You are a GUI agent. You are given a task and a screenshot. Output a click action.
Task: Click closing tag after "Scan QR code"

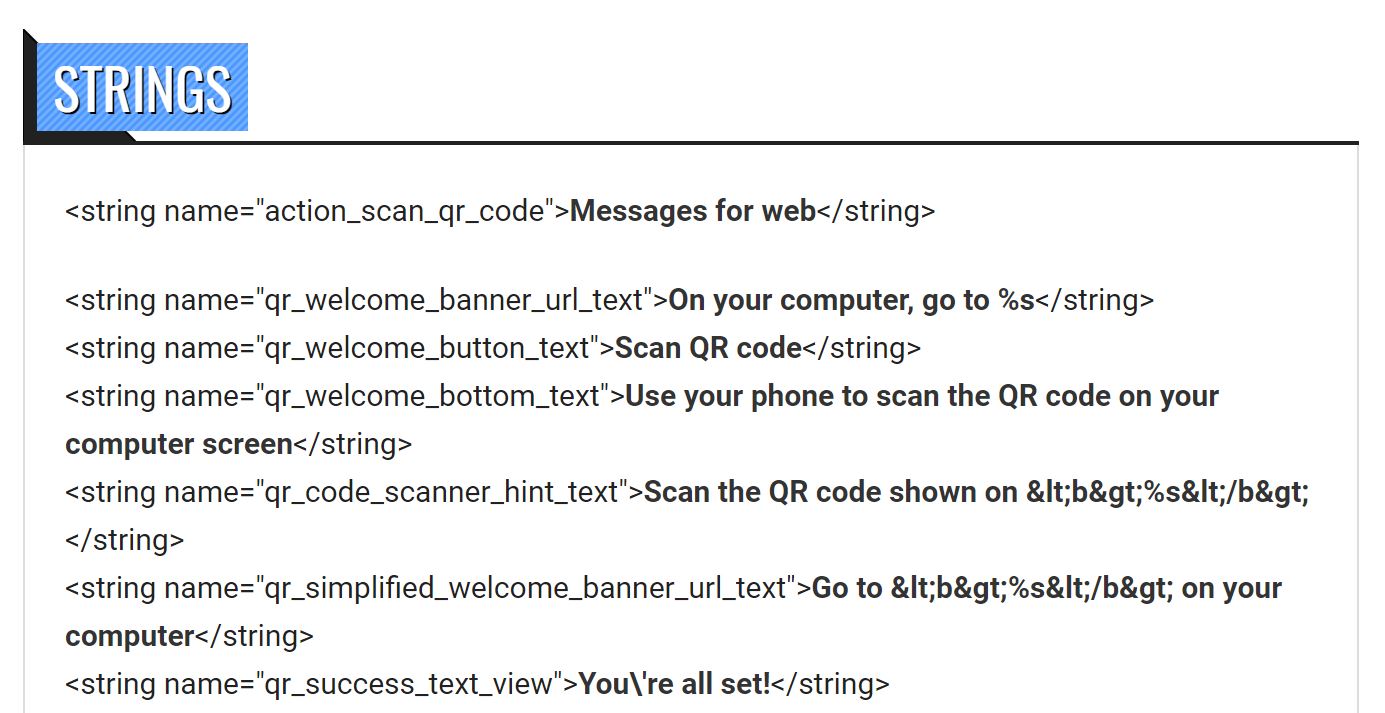pos(861,348)
